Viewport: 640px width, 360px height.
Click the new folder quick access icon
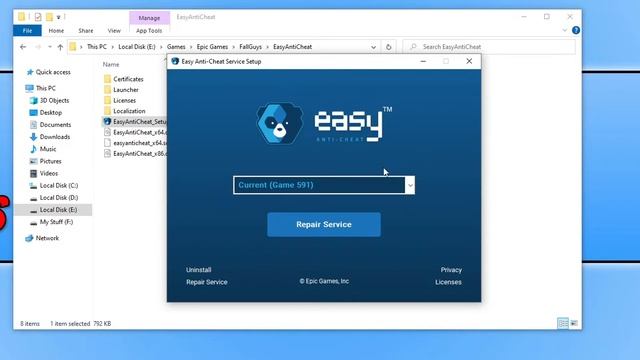point(49,17)
